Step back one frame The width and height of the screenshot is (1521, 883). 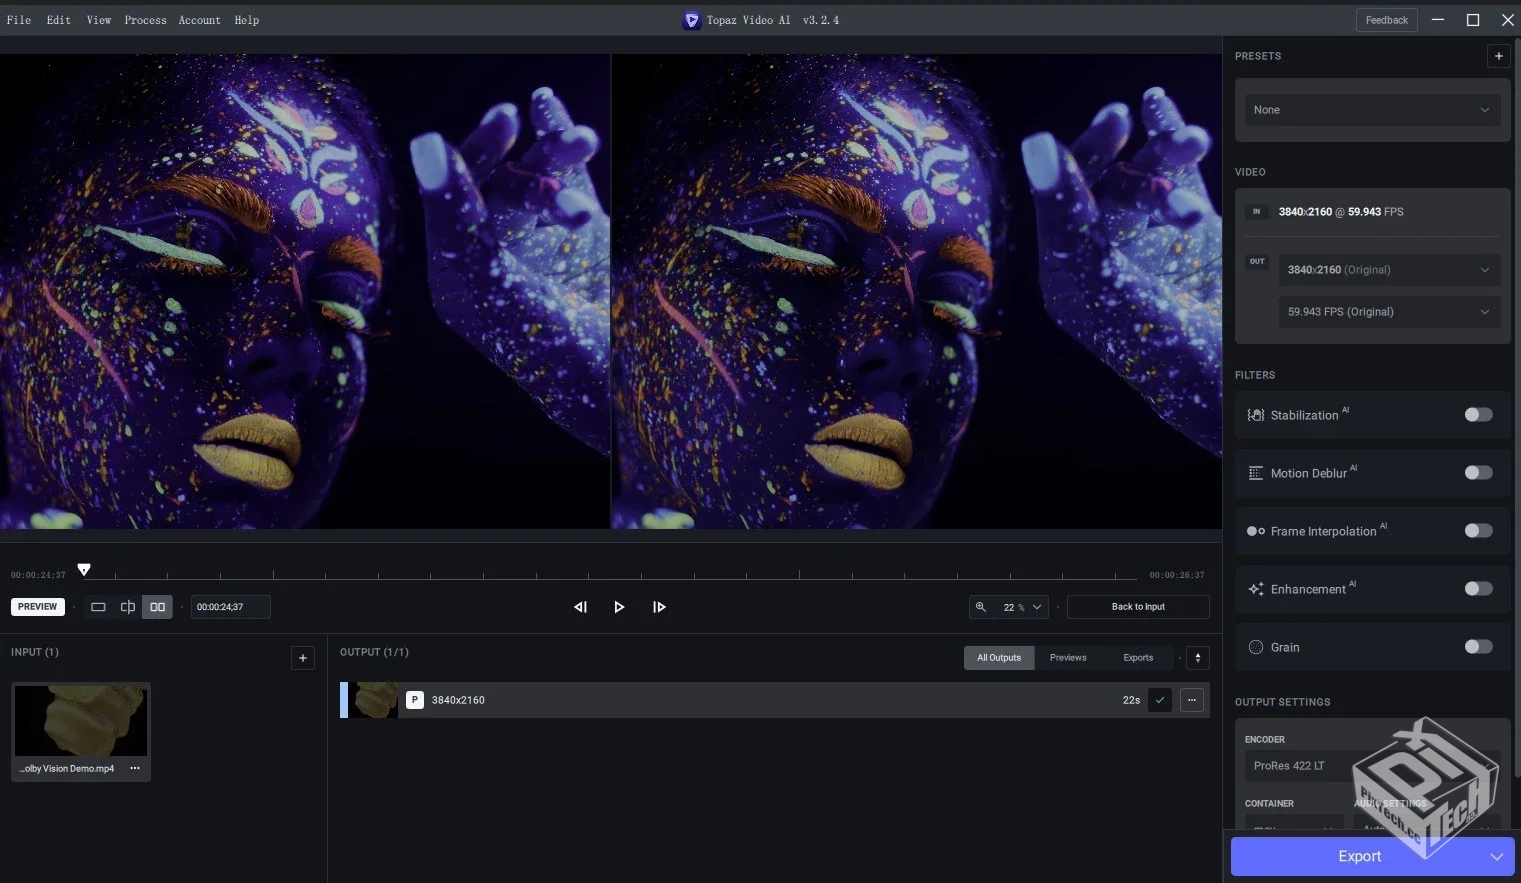tap(580, 607)
